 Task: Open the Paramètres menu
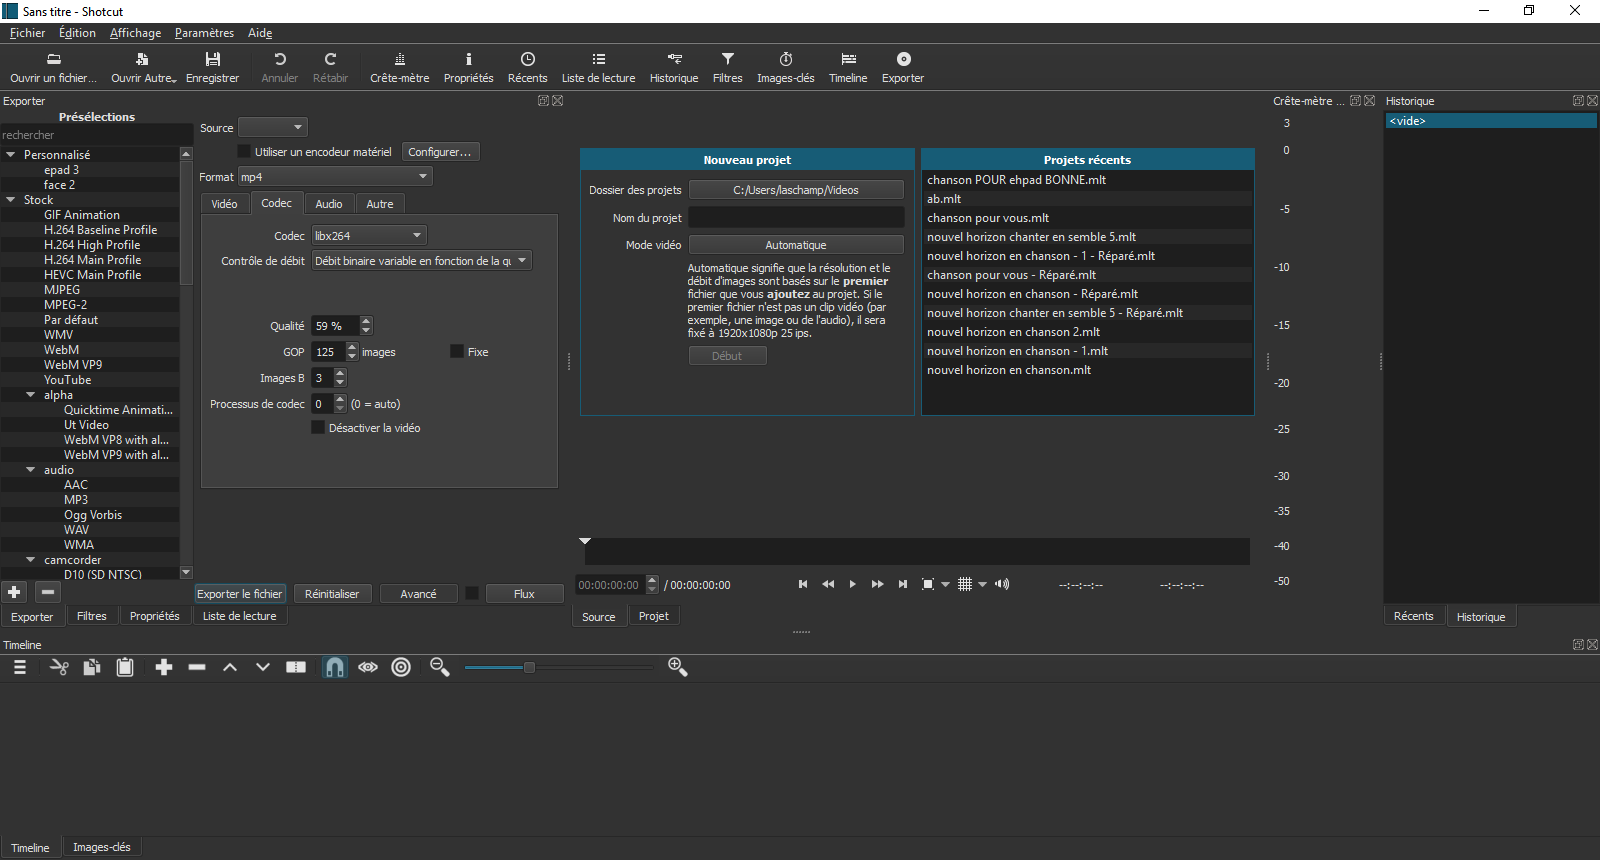click(x=204, y=33)
